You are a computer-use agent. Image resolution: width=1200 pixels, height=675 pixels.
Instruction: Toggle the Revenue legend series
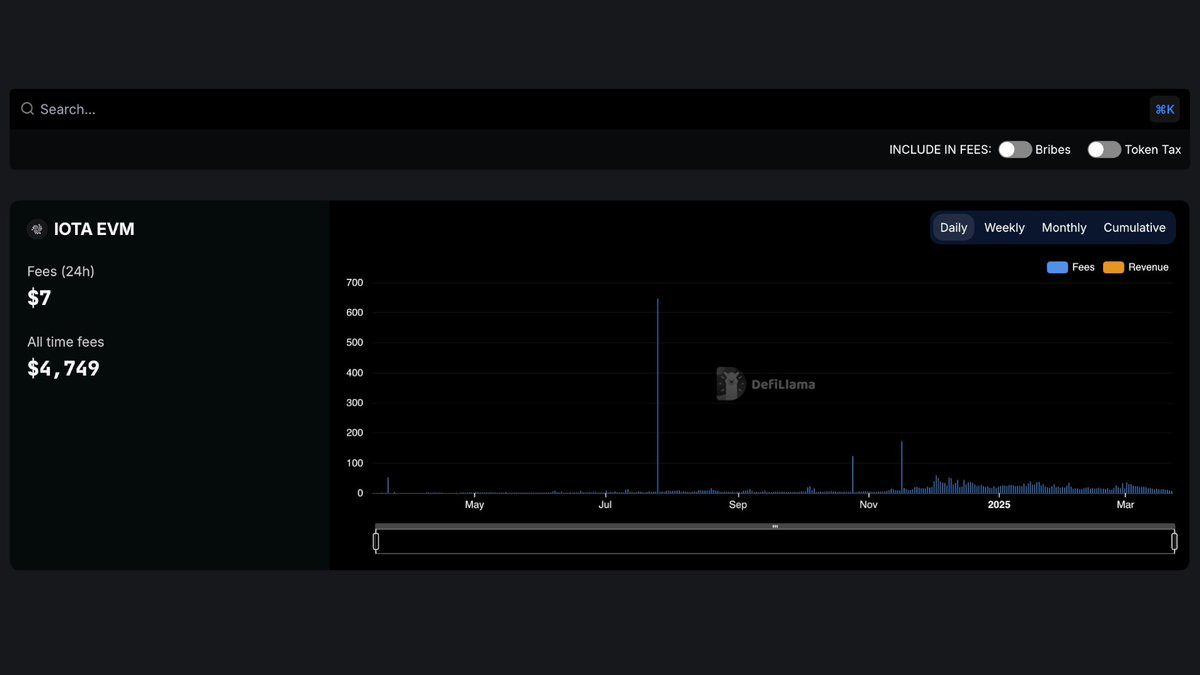(x=1135, y=267)
